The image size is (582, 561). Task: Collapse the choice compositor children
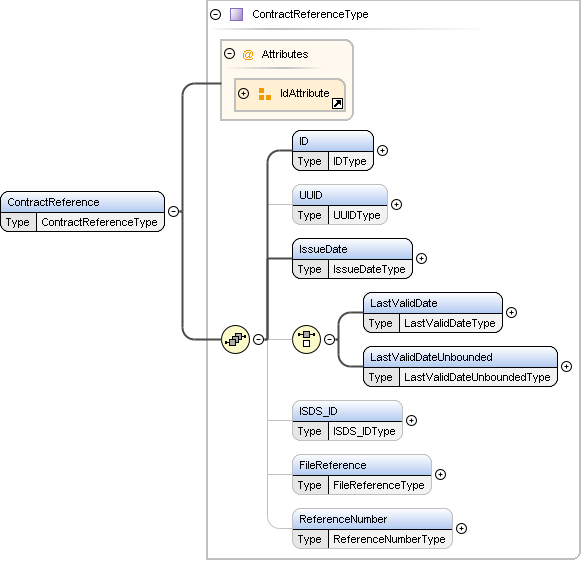point(329,339)
